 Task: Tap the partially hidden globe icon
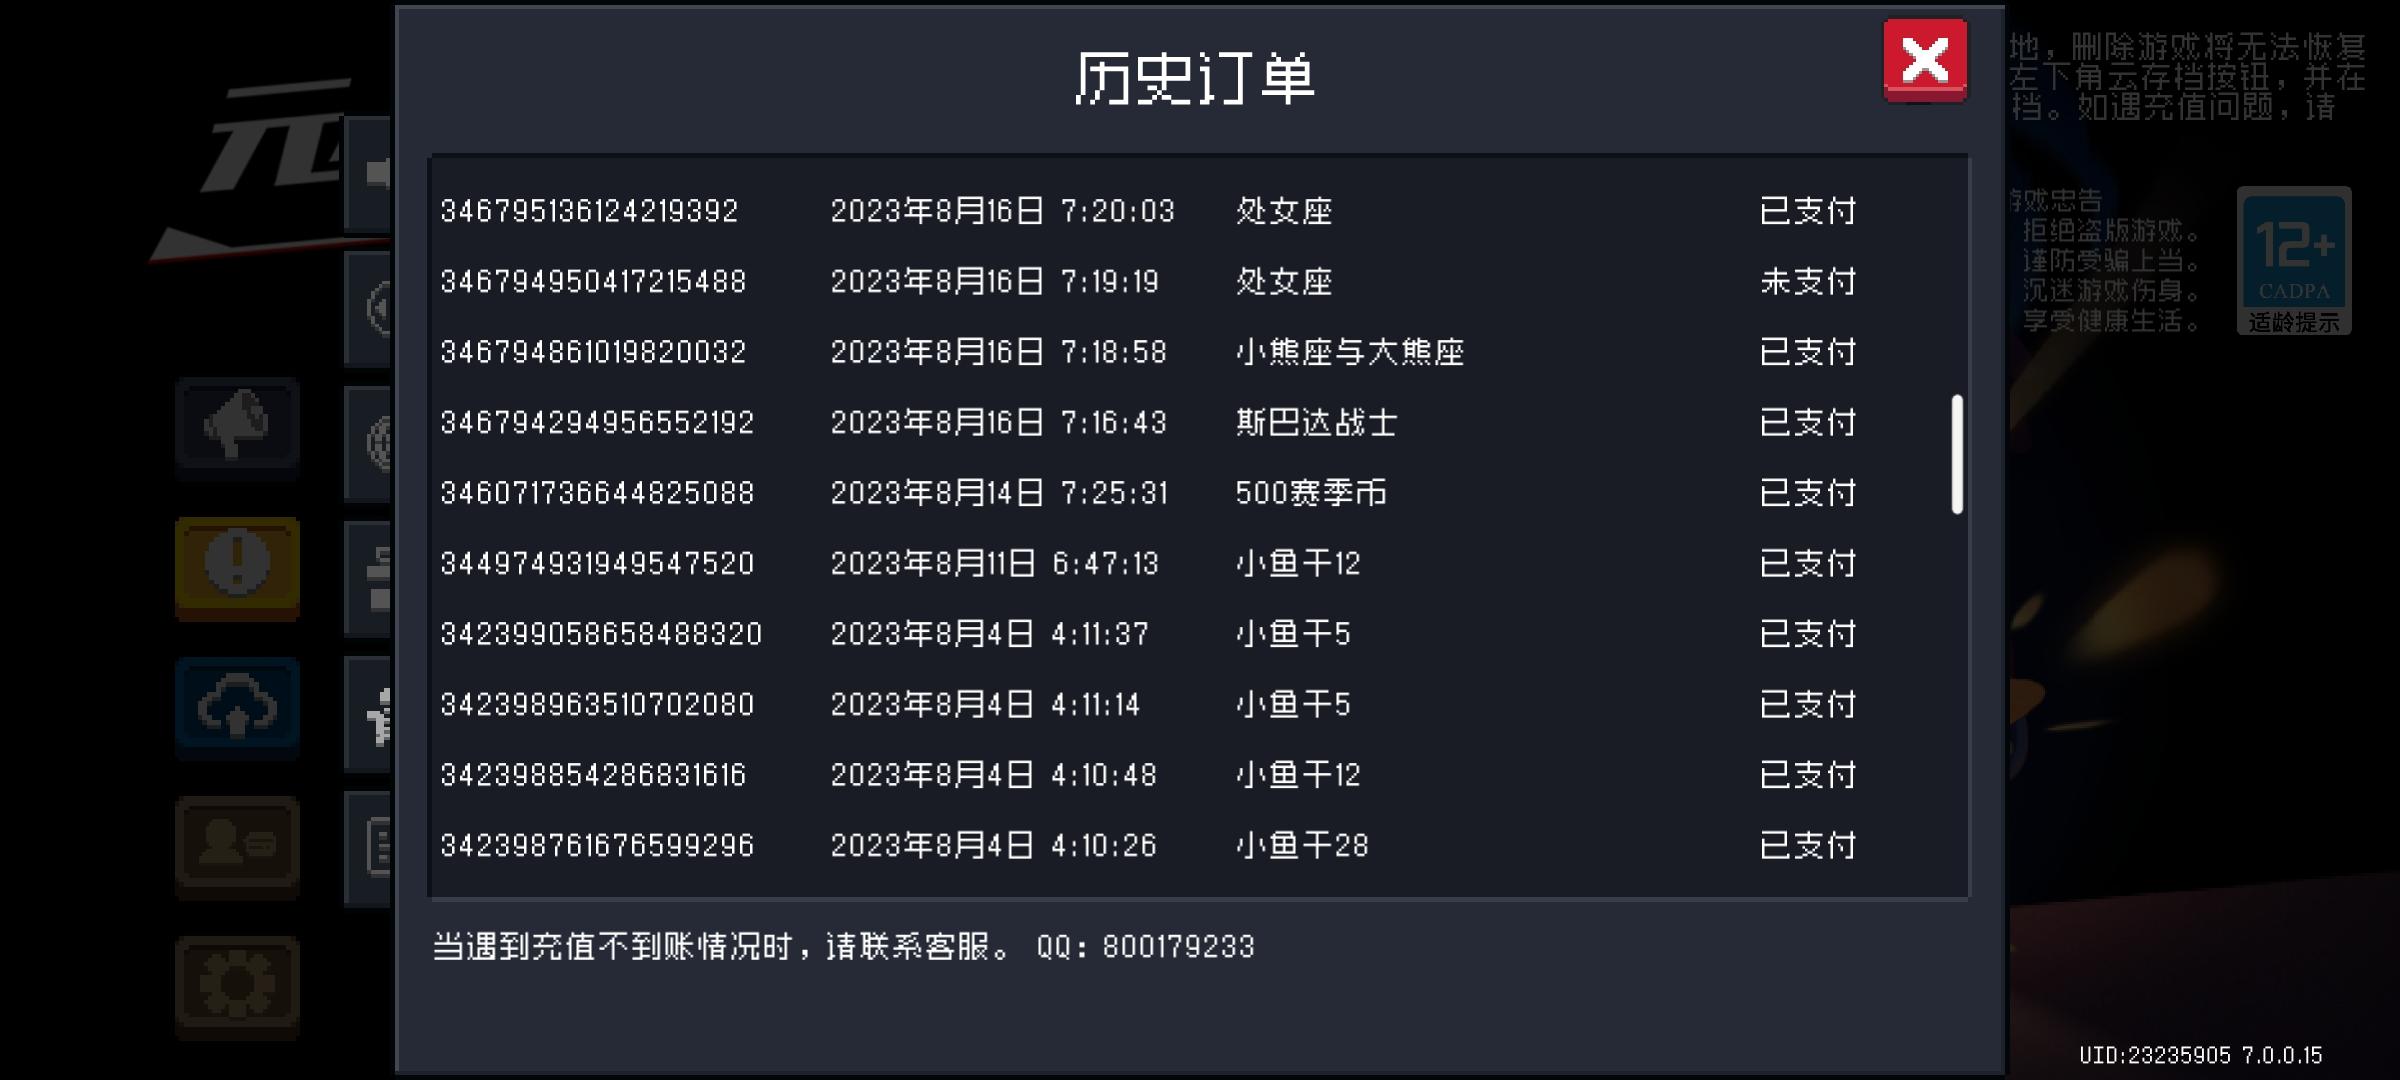pos(378,442)
